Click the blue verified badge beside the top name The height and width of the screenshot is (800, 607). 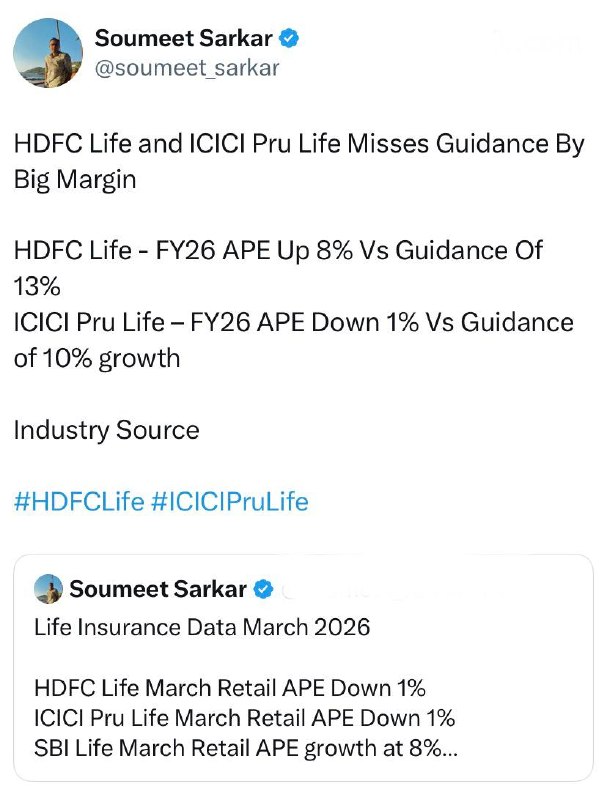coord(291,39)
